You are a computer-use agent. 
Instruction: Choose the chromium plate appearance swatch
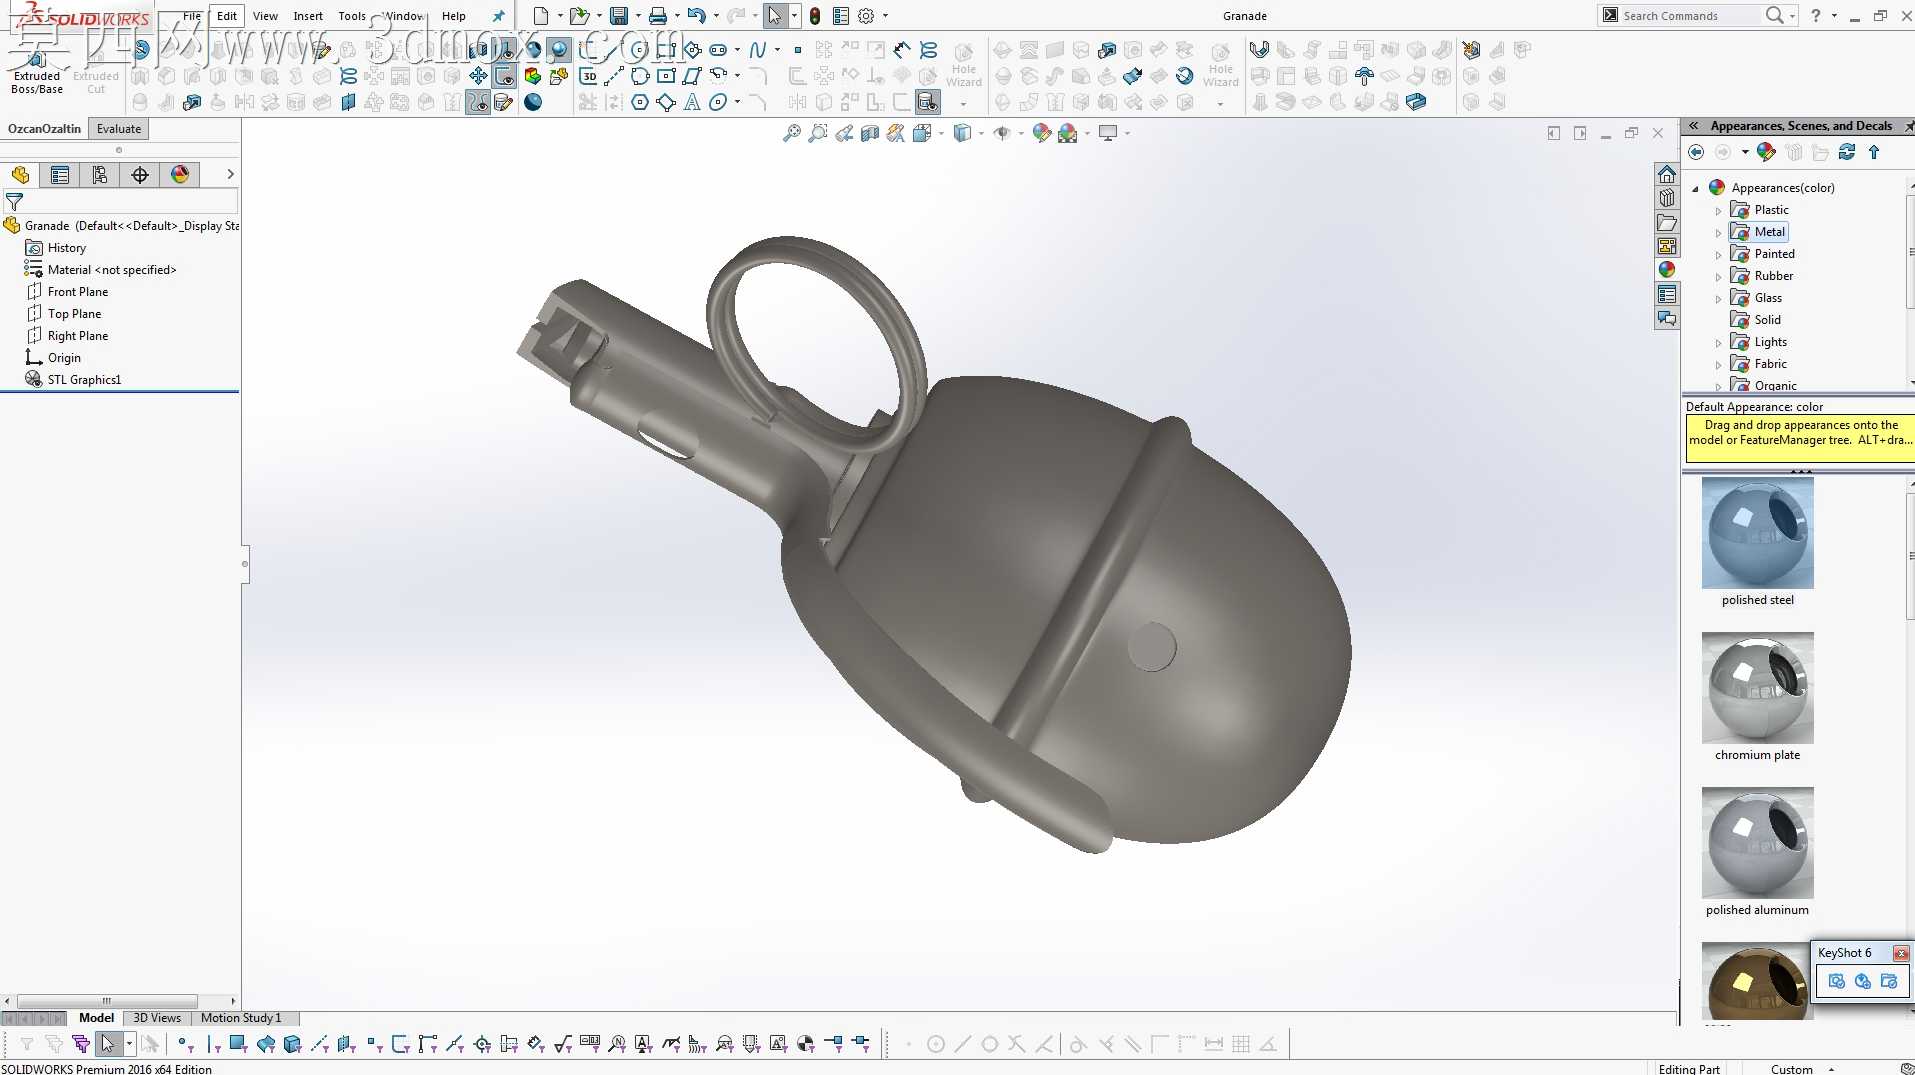(x=1757, y=688)
